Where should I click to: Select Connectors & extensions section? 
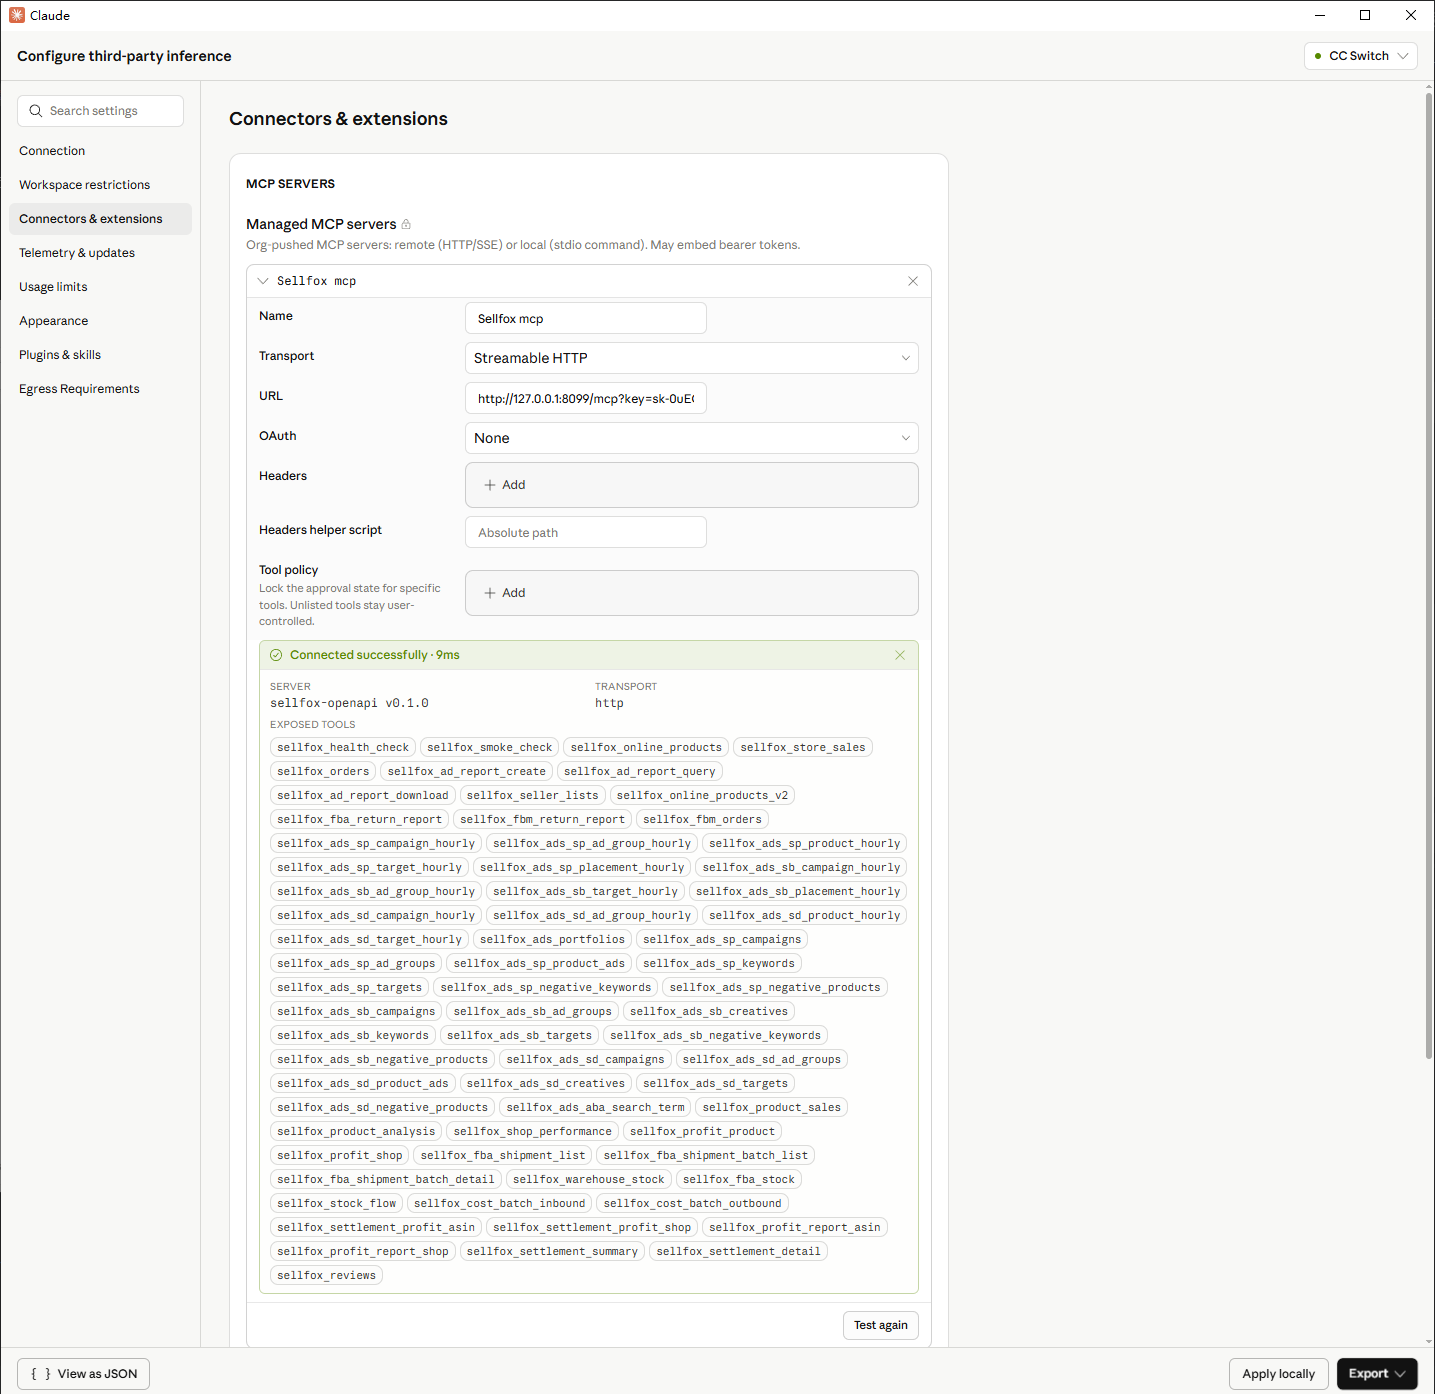point(100,219)
